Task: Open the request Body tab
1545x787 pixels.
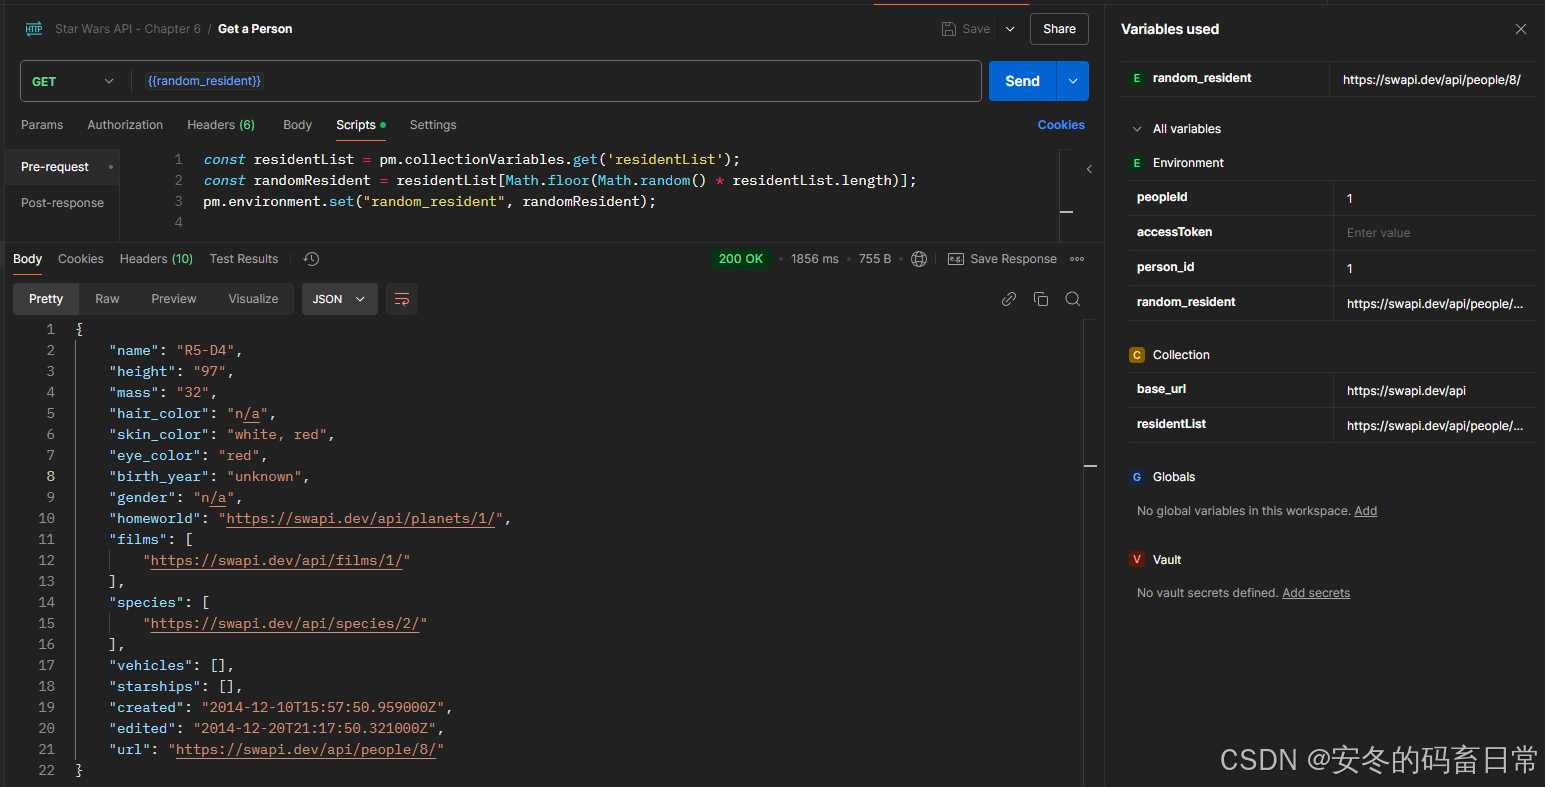Action: pyautogui.click(x=297, y=125)
